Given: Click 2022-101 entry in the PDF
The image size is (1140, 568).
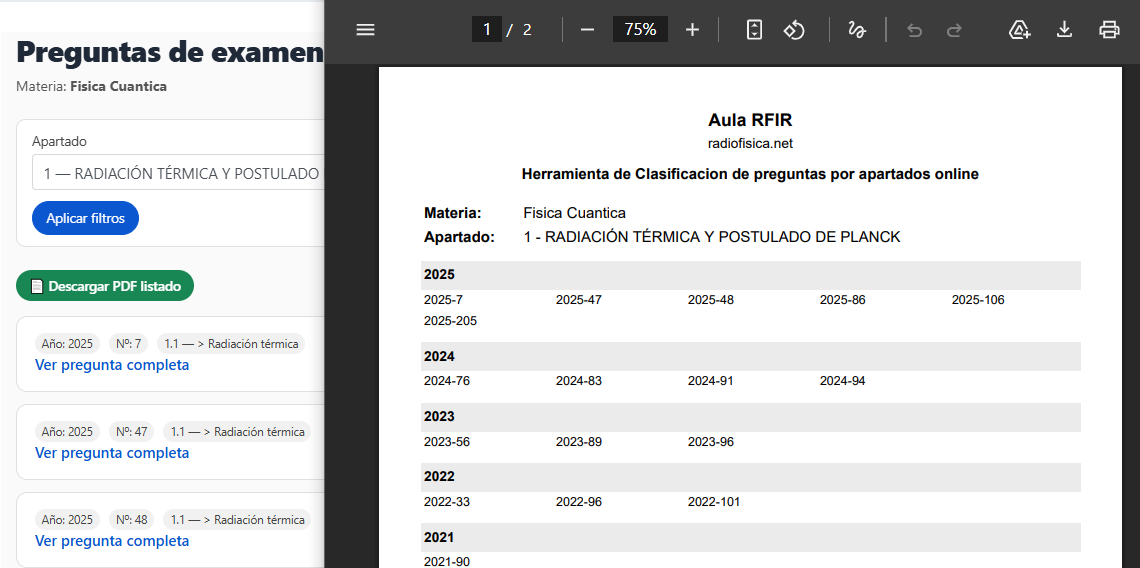Looking at the screenshot, I should click(714, 502).
